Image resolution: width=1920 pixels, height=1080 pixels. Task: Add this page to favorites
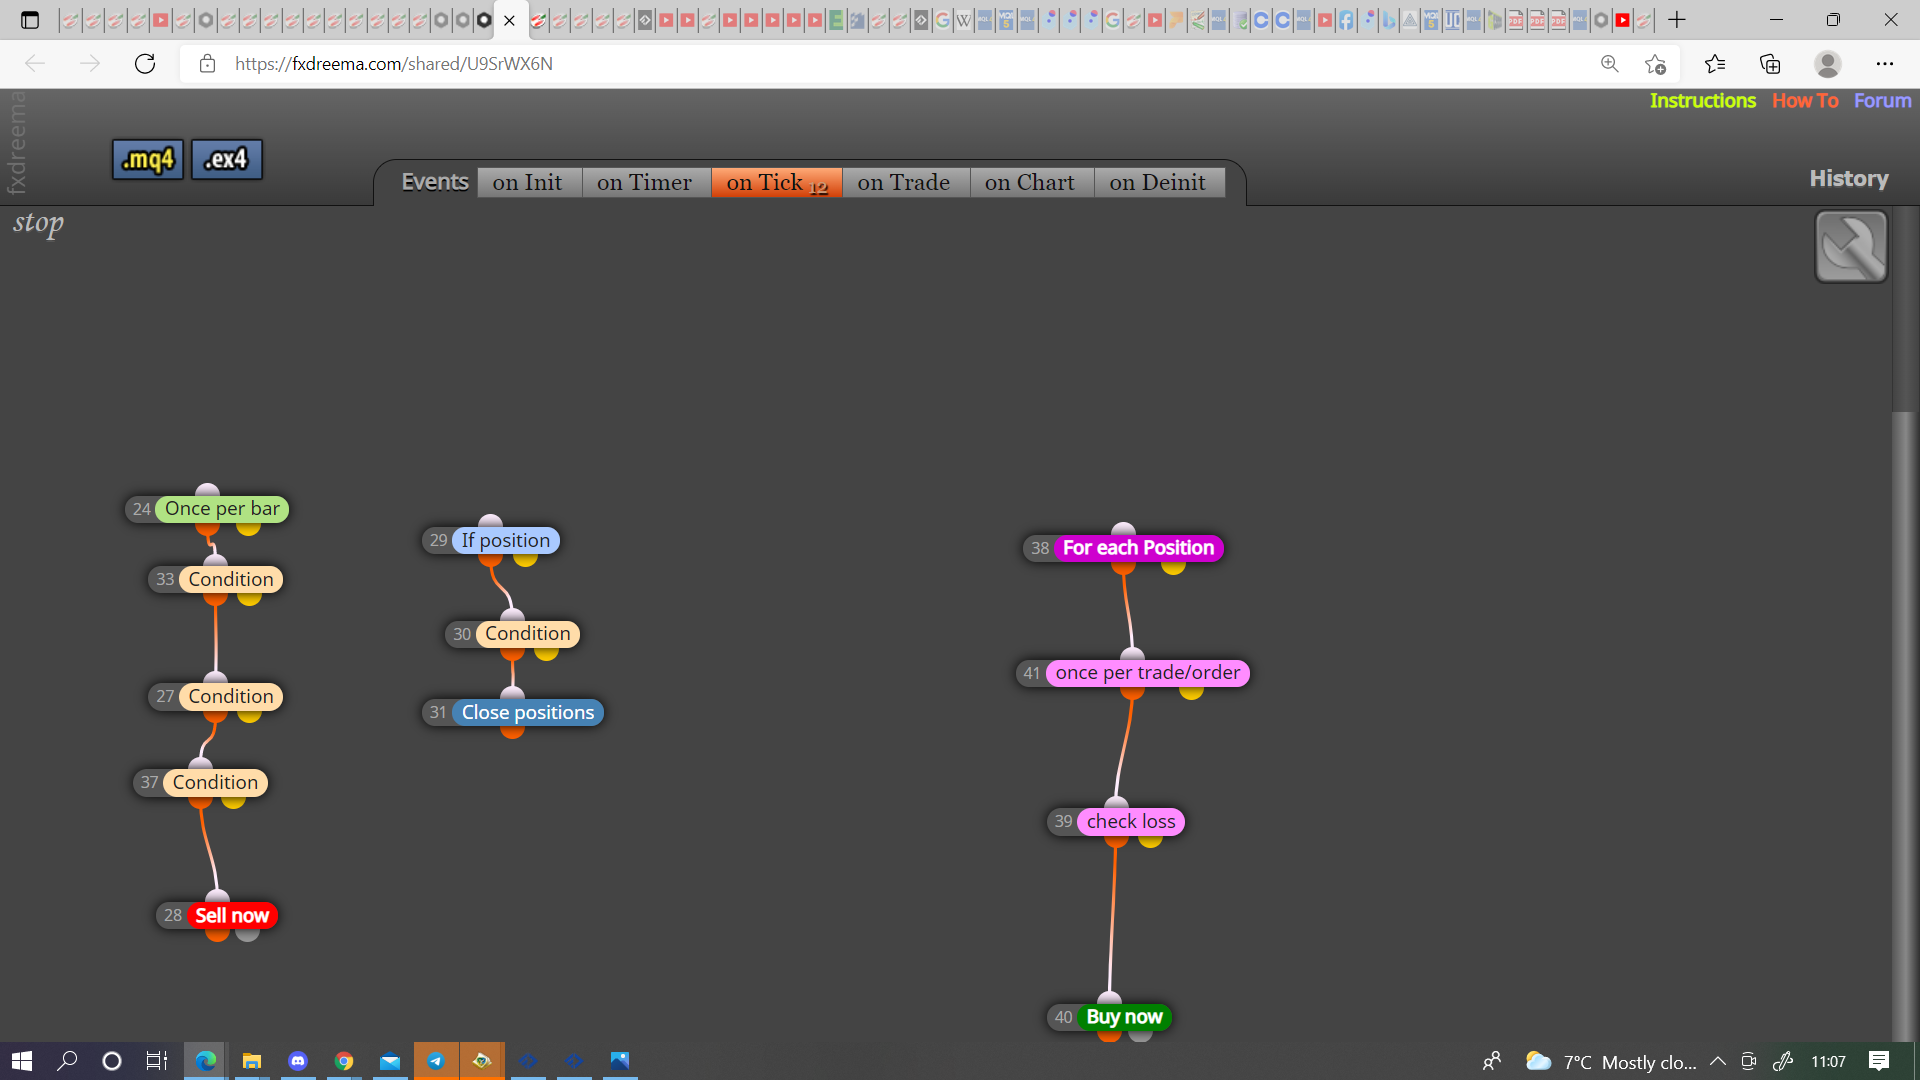[1655, 64]
